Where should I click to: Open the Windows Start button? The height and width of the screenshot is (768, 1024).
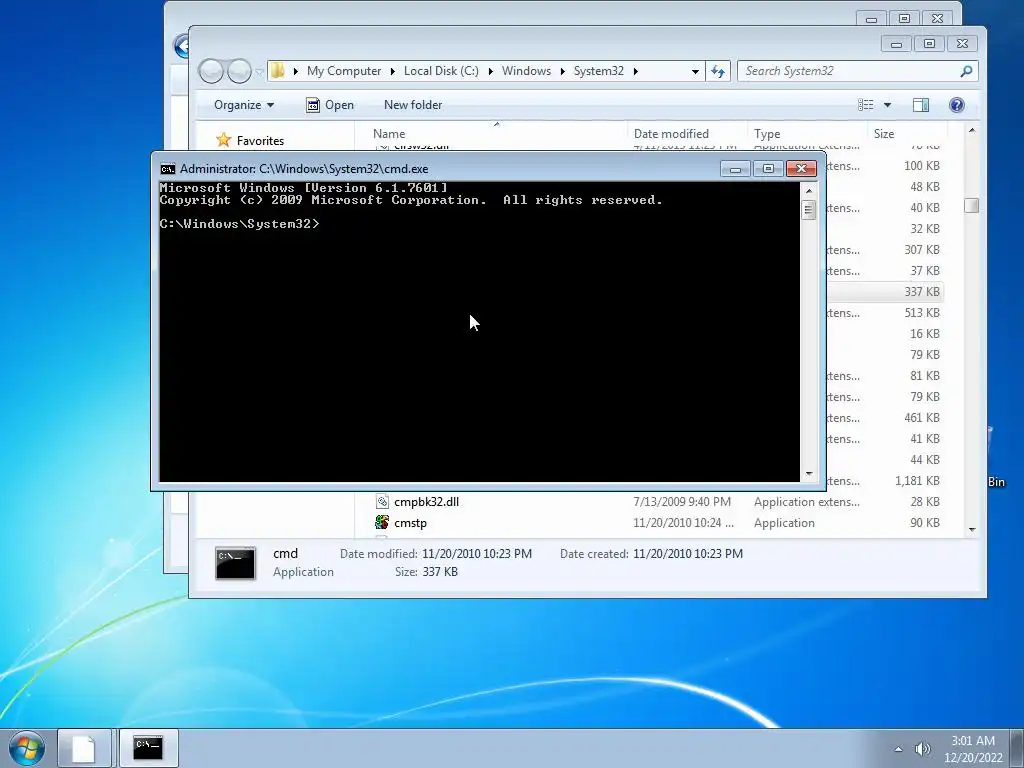27,748
